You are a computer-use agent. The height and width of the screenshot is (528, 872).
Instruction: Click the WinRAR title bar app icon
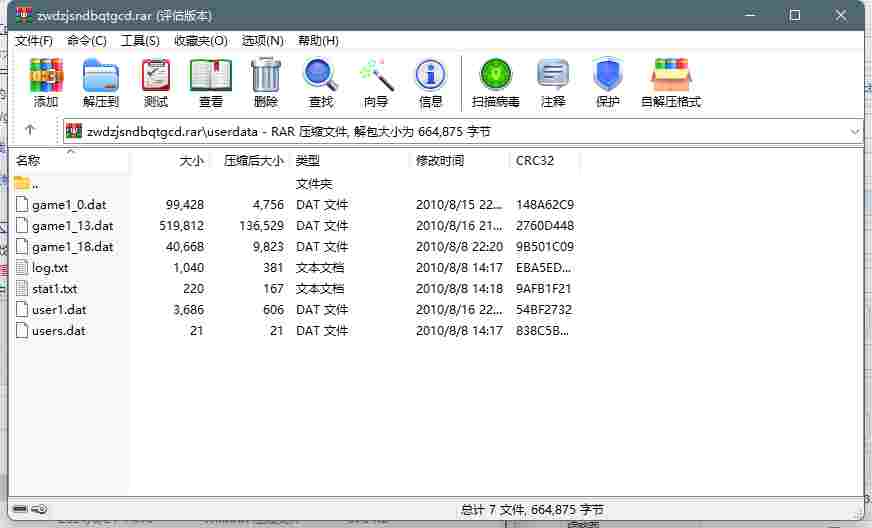[24, 14]
